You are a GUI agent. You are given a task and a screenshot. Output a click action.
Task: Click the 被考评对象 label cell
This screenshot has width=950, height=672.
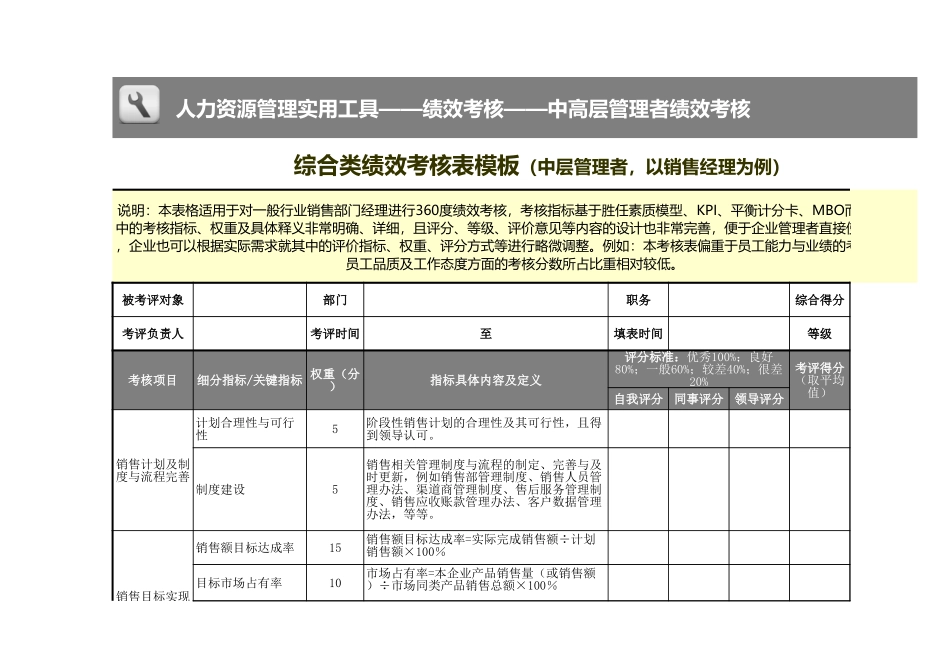(153, 300)
